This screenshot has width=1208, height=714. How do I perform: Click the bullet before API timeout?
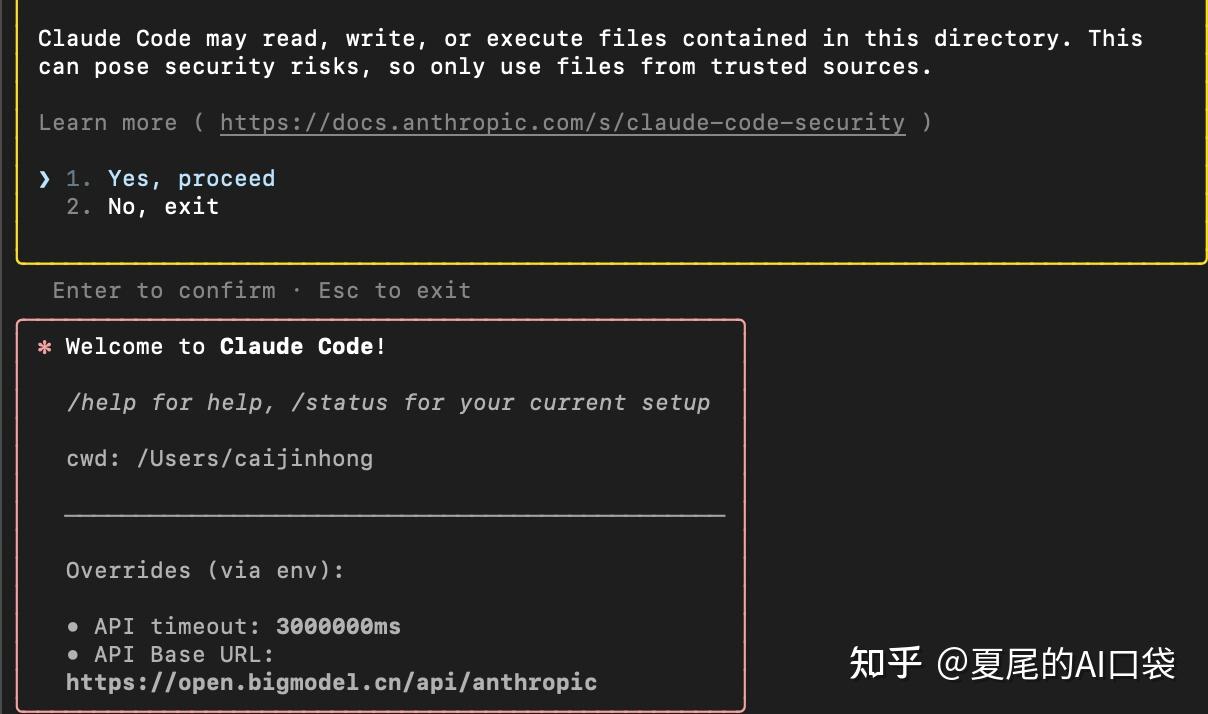[73, 627]
